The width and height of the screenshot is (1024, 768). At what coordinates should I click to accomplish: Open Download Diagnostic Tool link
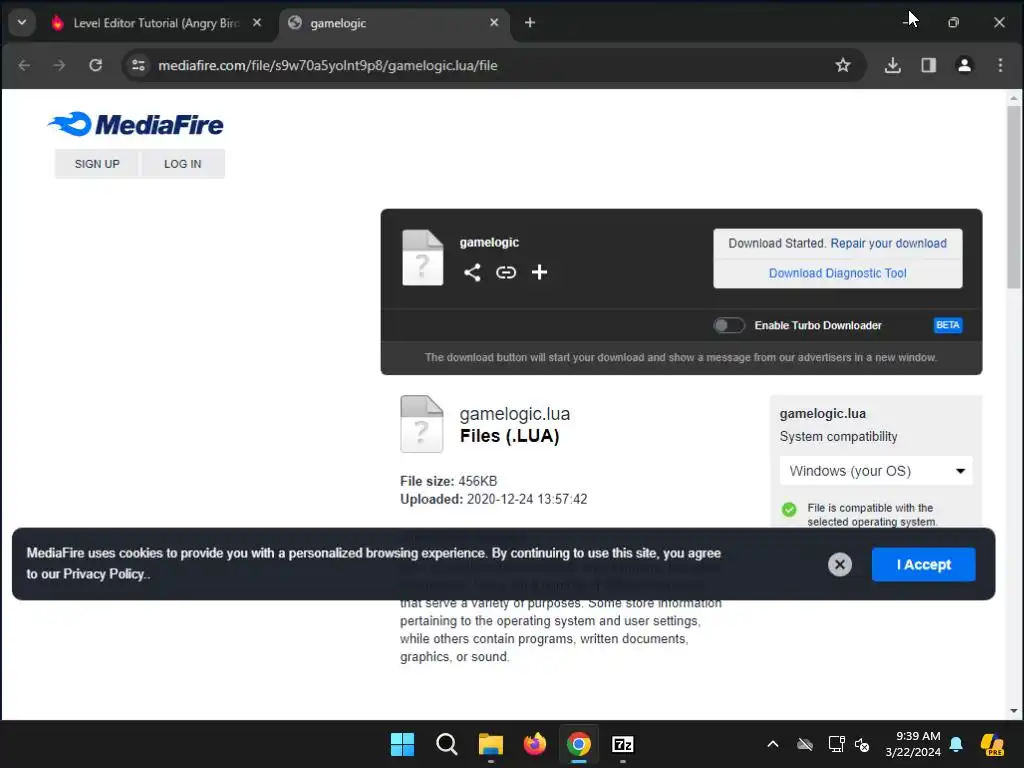coord(837,273)
